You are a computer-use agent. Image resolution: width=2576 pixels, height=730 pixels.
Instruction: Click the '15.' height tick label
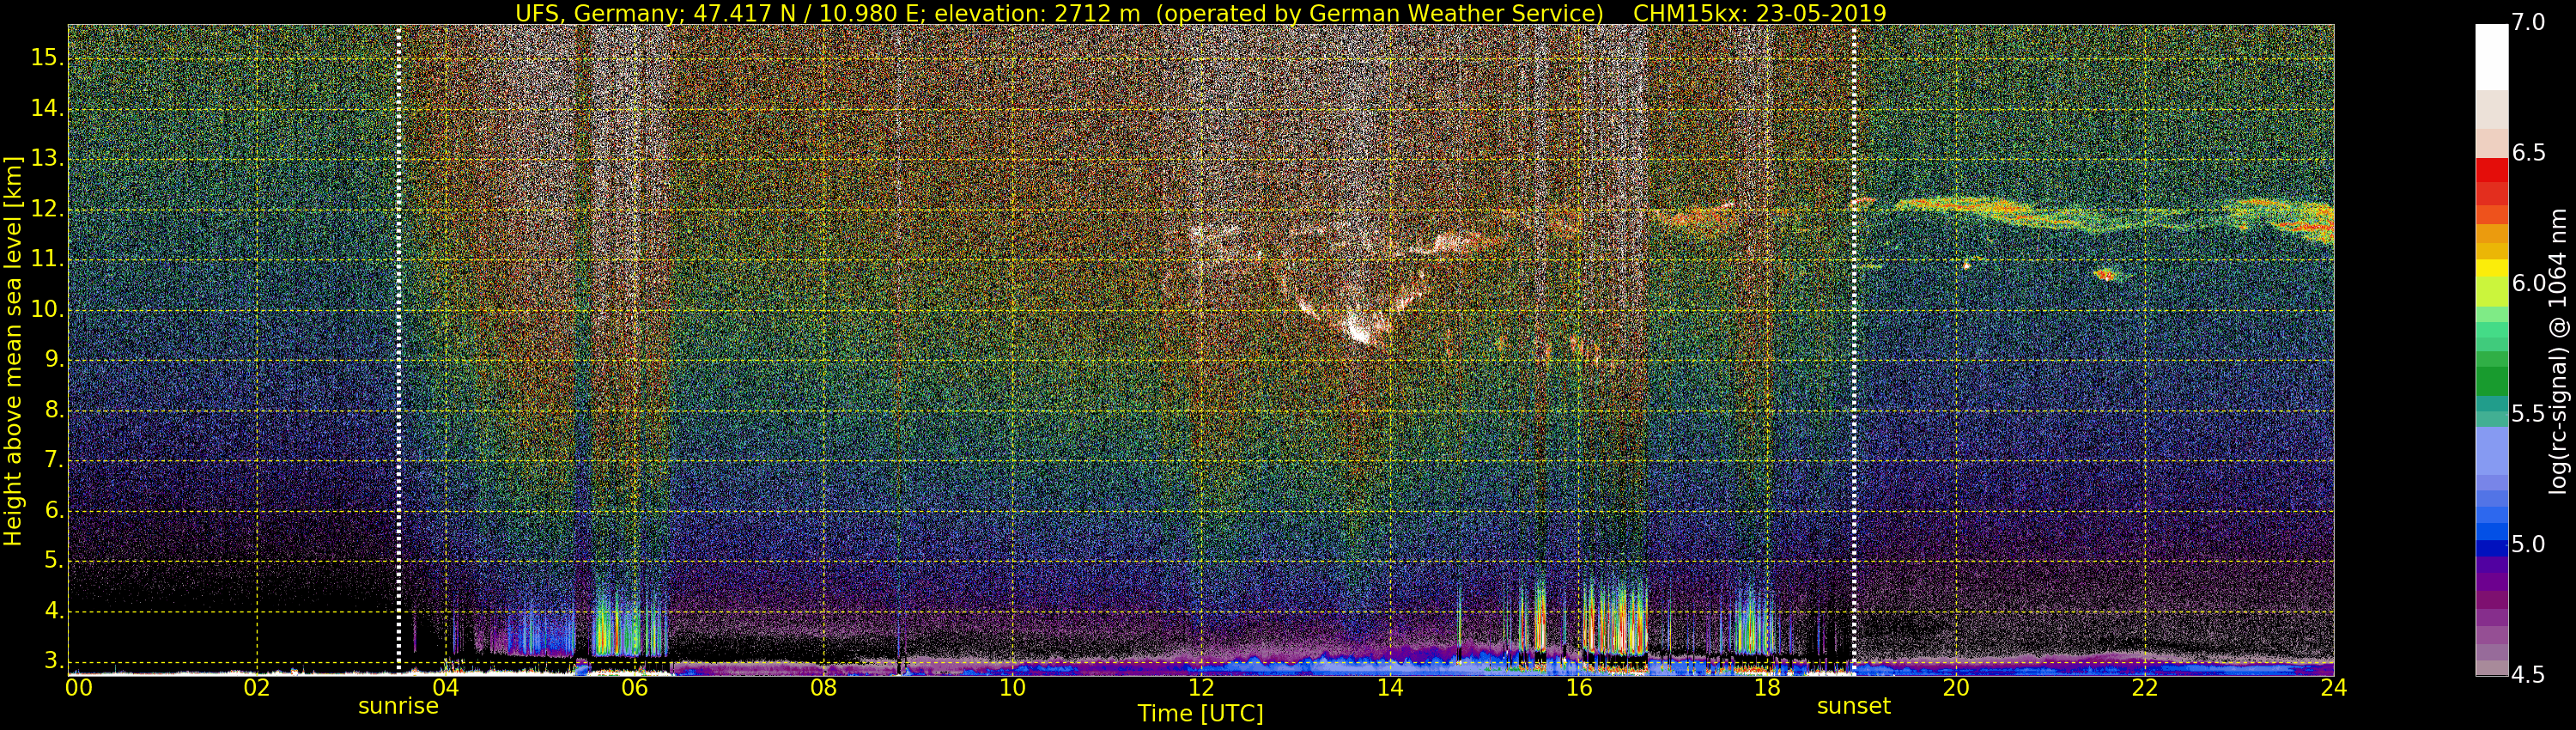click(47, 58)
